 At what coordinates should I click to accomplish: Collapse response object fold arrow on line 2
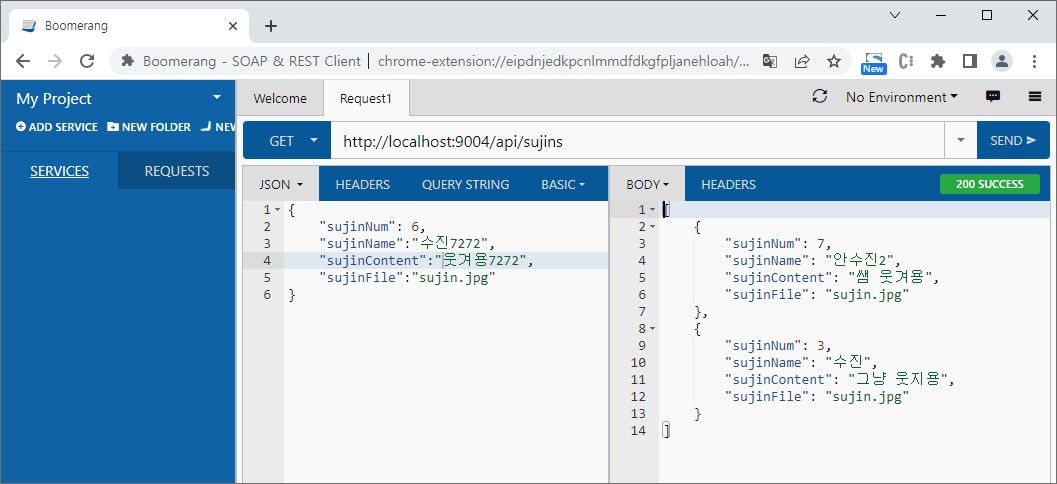(652, 226)
